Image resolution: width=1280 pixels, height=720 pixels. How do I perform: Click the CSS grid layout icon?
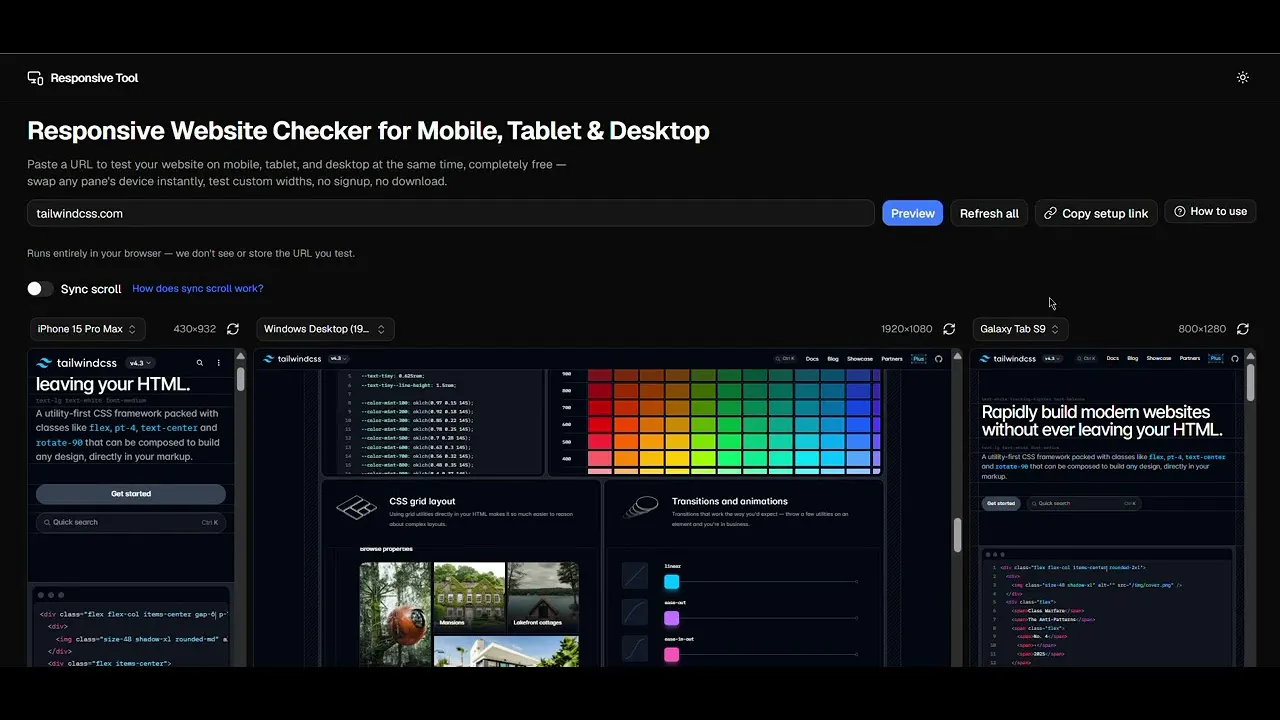(356, 508)
